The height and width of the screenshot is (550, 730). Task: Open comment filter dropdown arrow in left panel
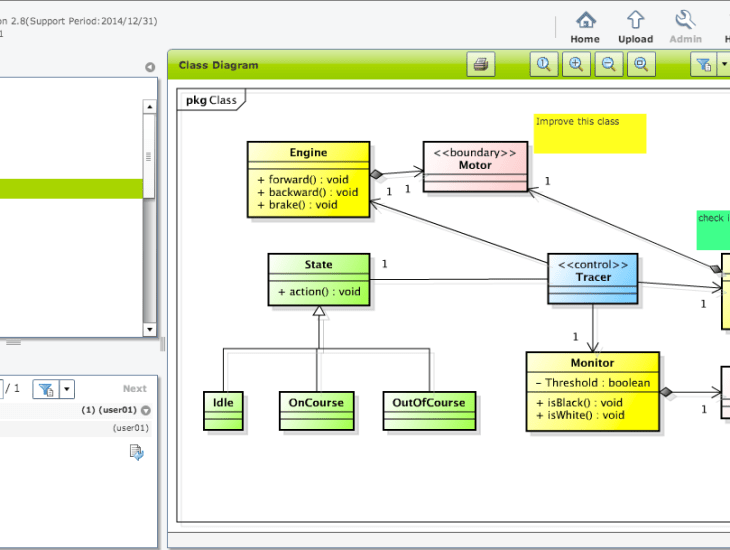[x=67, y=389]
